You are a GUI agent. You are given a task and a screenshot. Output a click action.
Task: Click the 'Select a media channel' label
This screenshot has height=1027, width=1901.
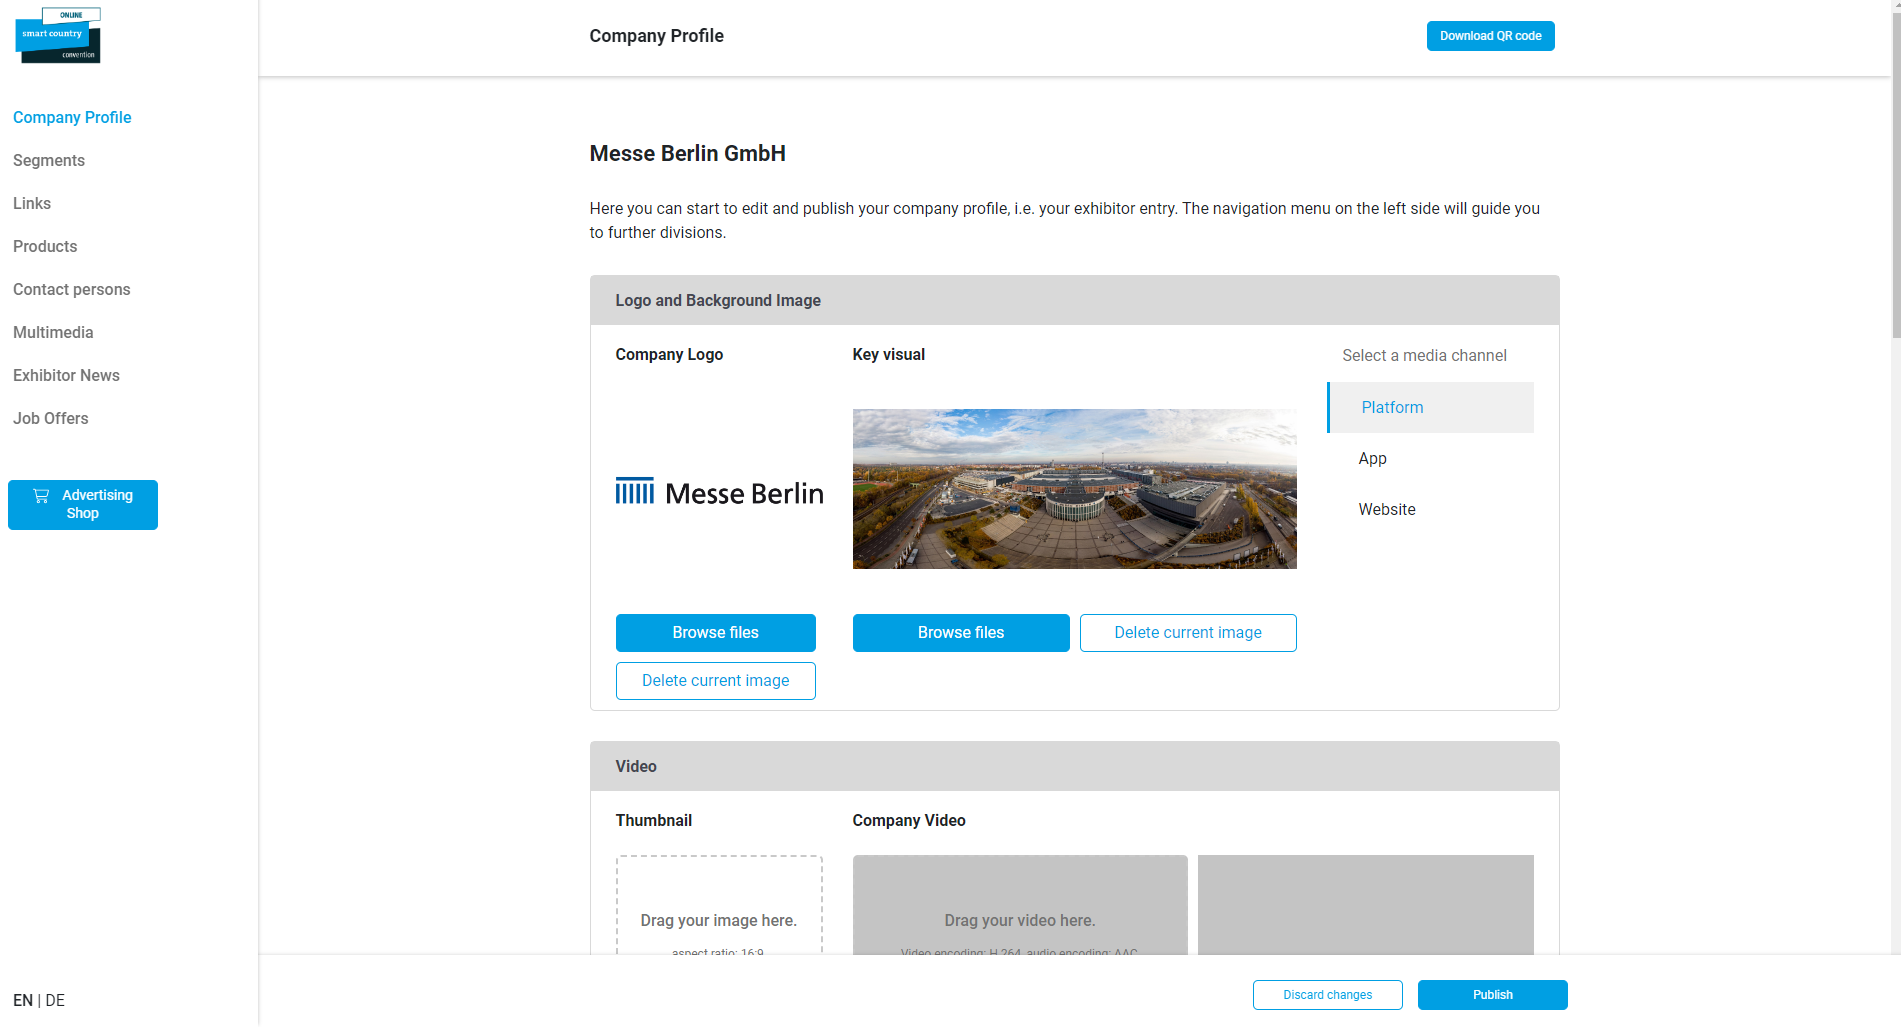(x=1424, y=355)
